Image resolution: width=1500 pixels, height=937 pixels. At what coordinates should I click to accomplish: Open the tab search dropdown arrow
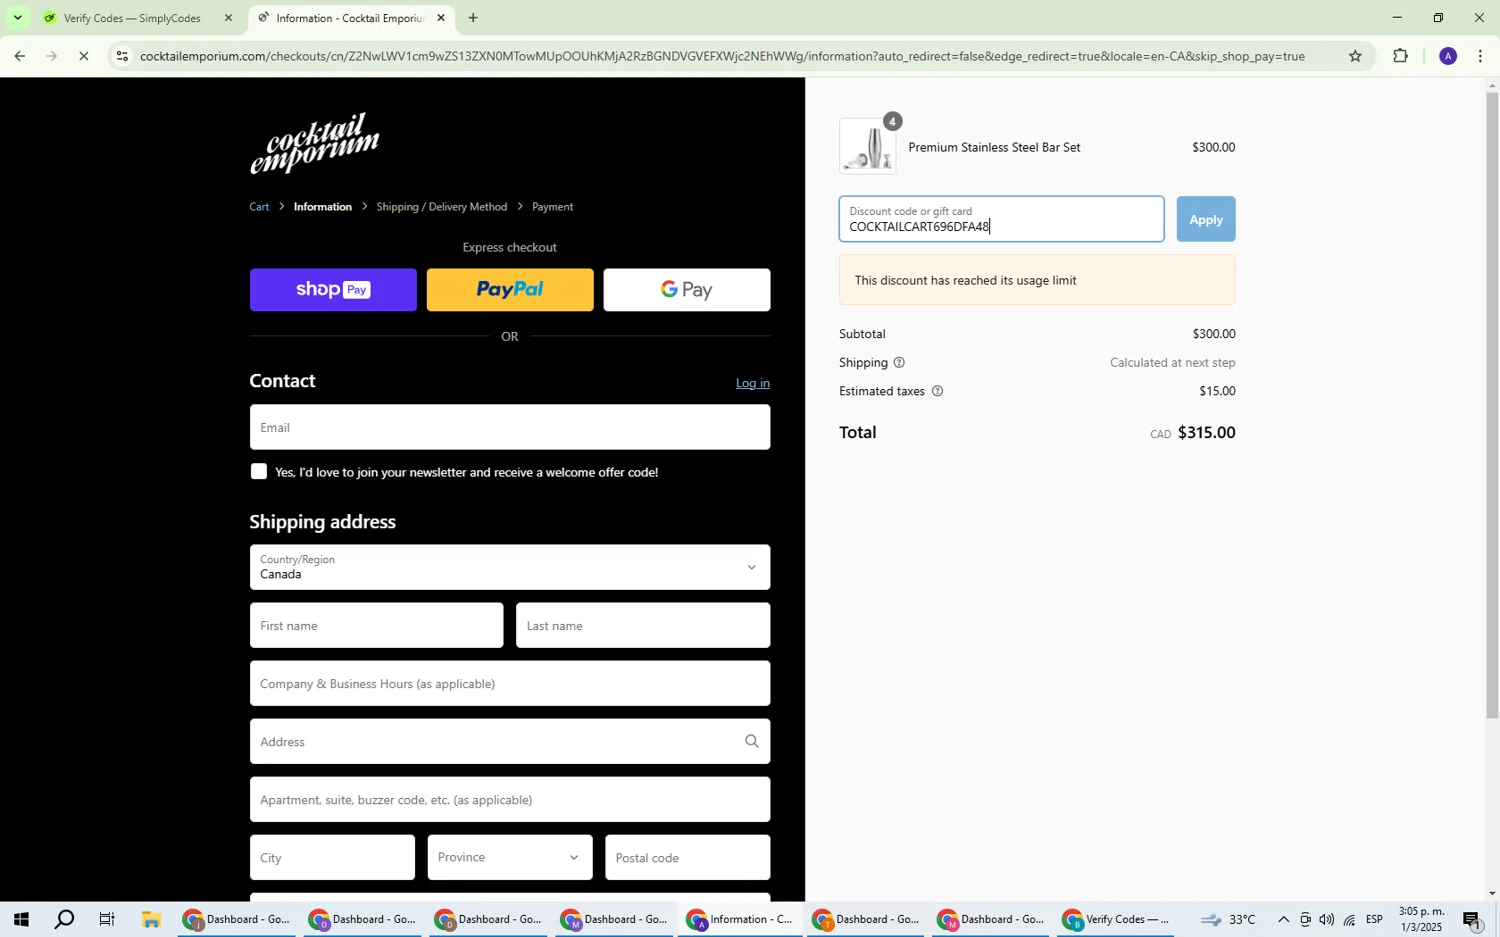click(17, 18)
